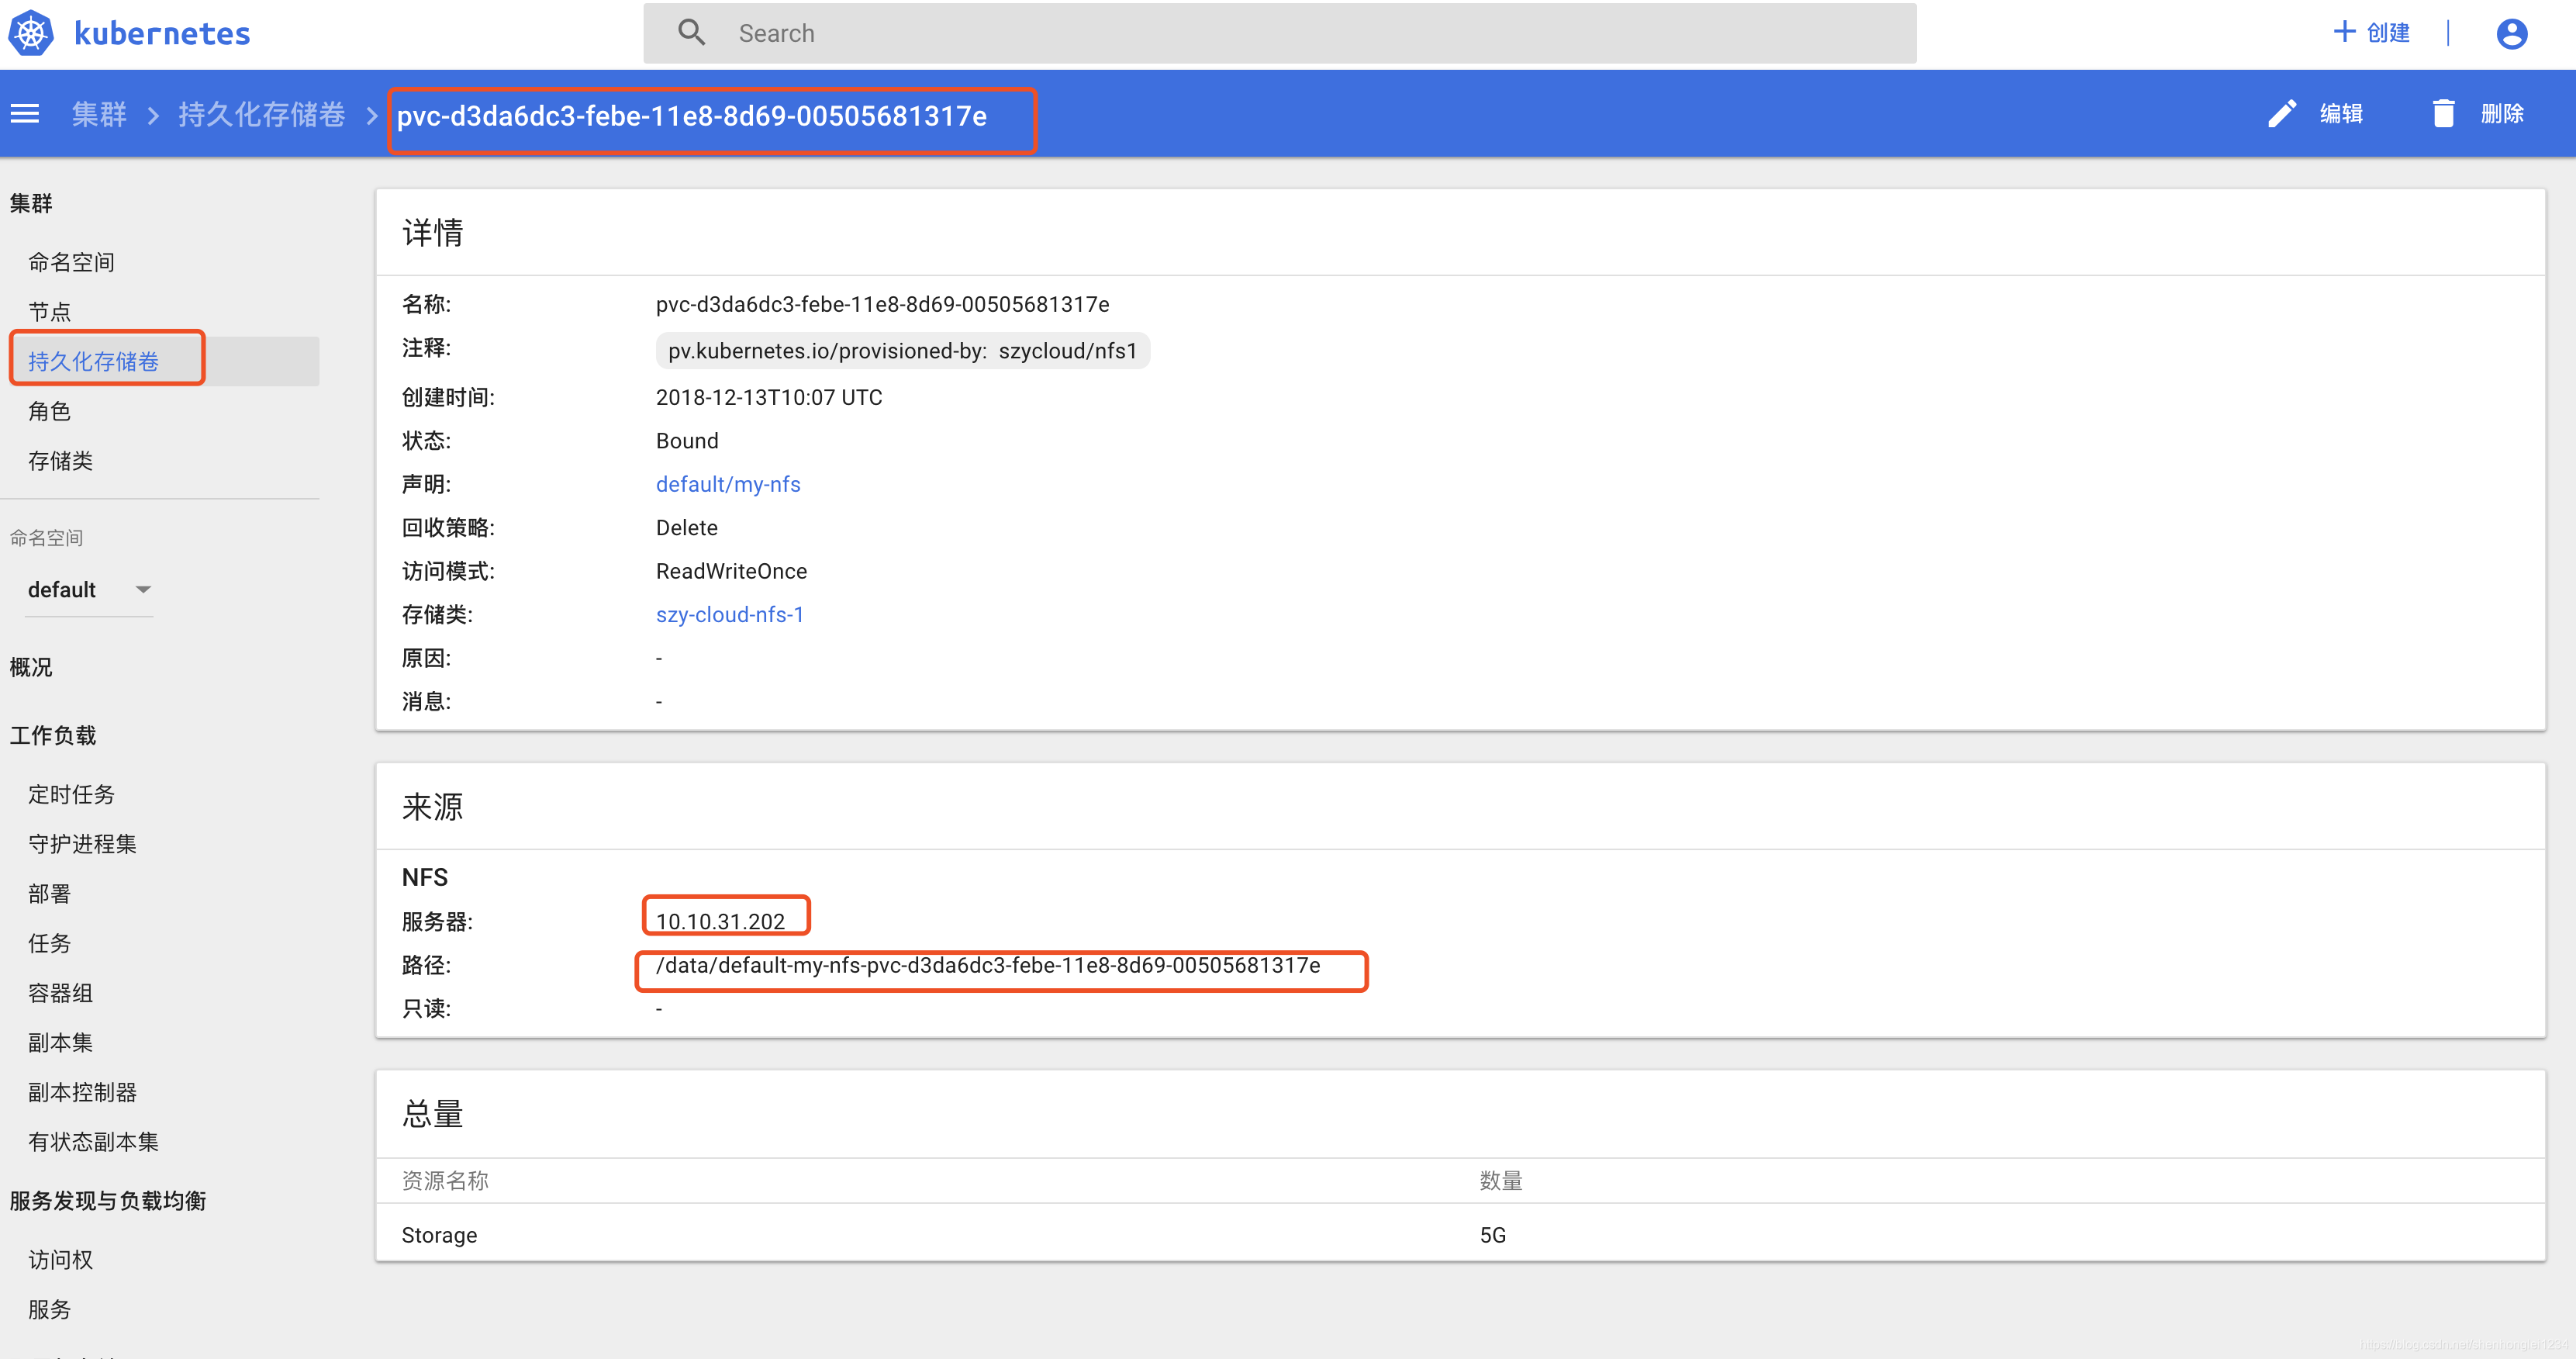2576x1359 pixels.
Task: Click the 2018-12-13T10:07 UTC creation time
Action: pyautogui.click(x=769, y=397)
